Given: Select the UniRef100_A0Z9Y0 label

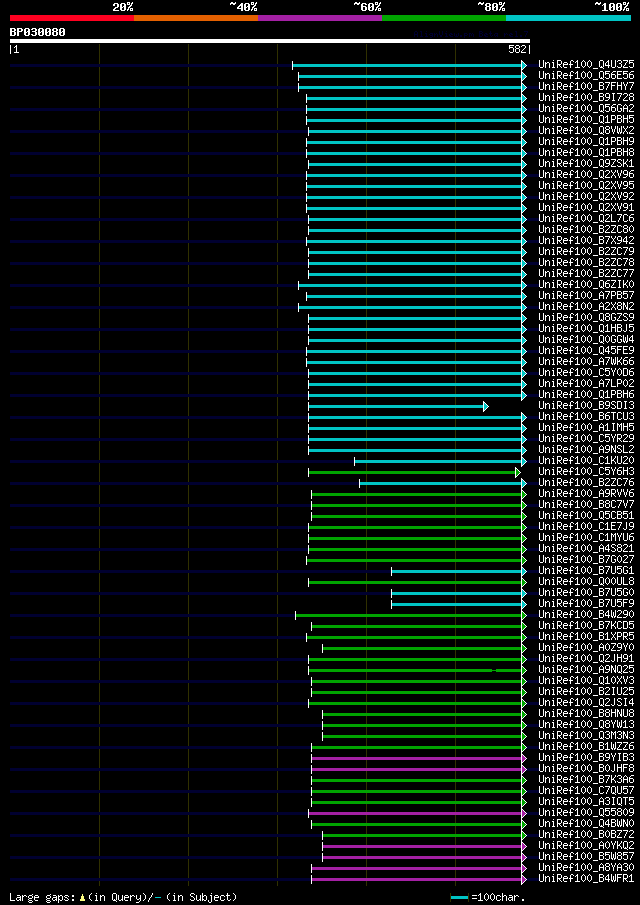Looking at the screenshot, I should (586, 648).
